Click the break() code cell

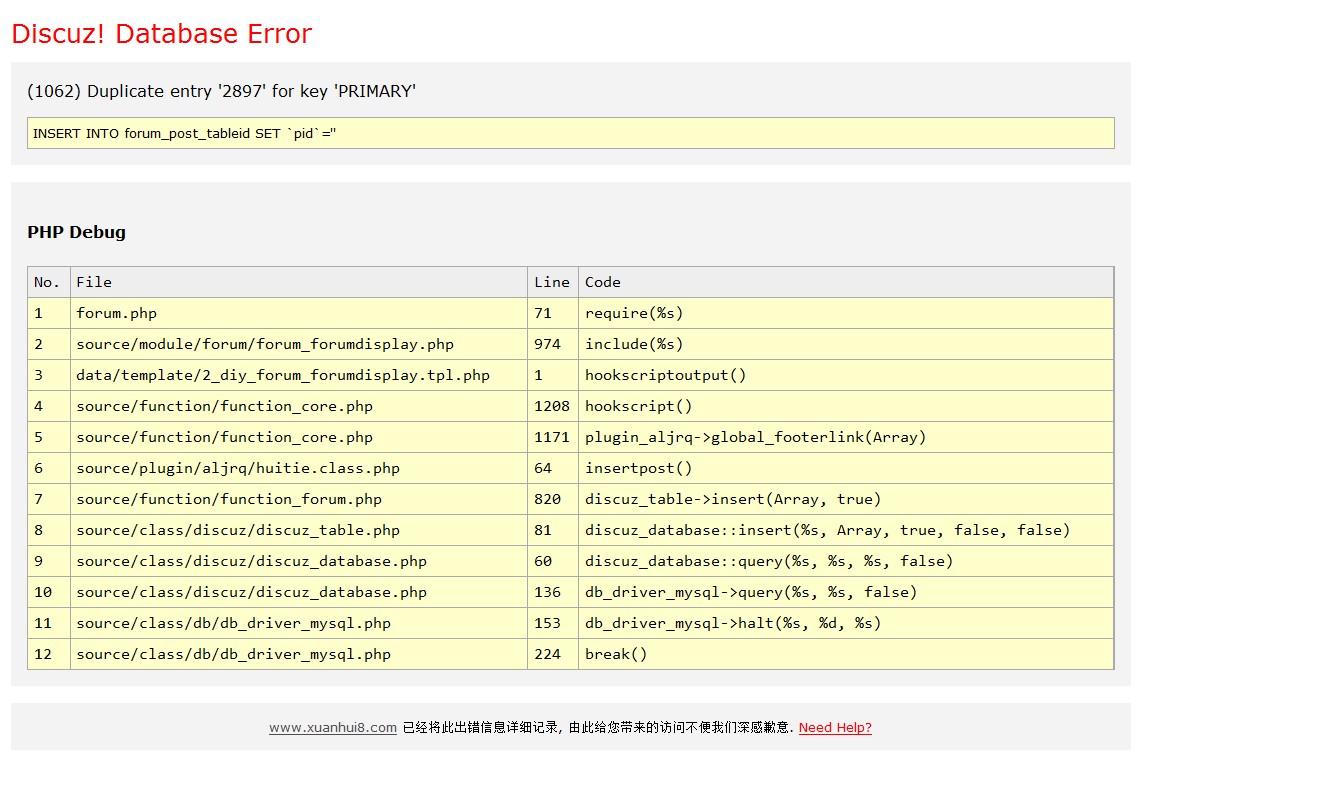click(x=846, y=654)
